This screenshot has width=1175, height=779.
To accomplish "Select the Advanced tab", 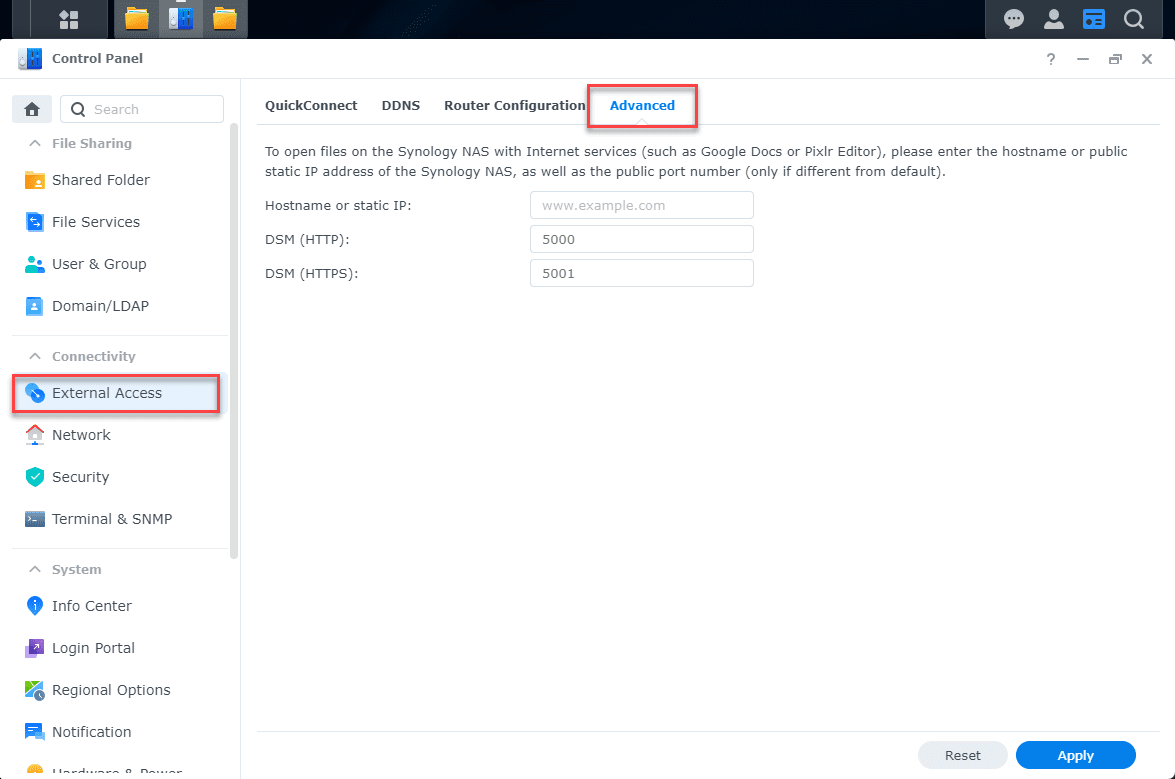I will 642,106.
